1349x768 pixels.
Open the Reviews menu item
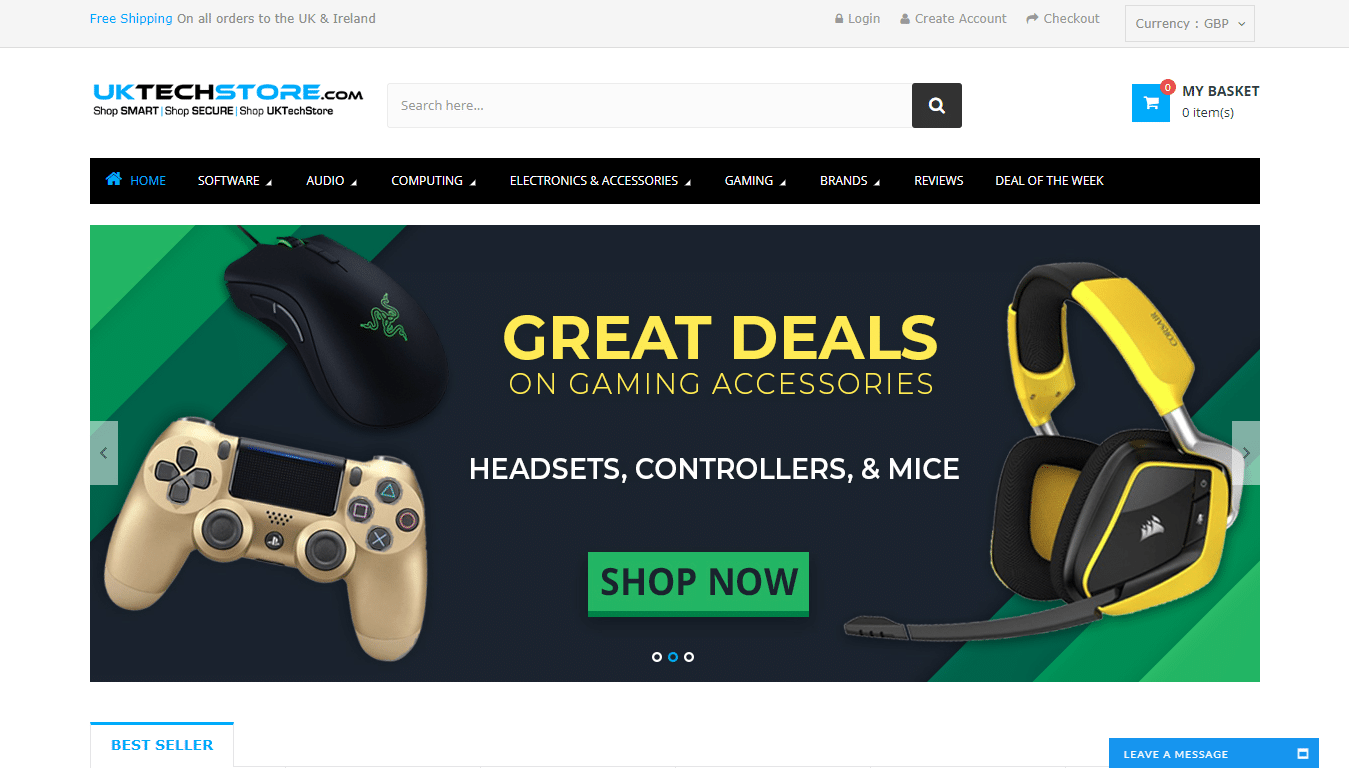point(939,181)
